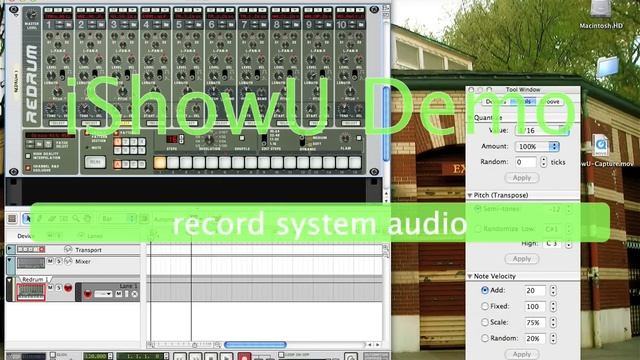Image resolution: width=640 pixels, height=360 pixels.
Task: Mute Lane 1 of Redrum track
Action: [x=119, y=294]
